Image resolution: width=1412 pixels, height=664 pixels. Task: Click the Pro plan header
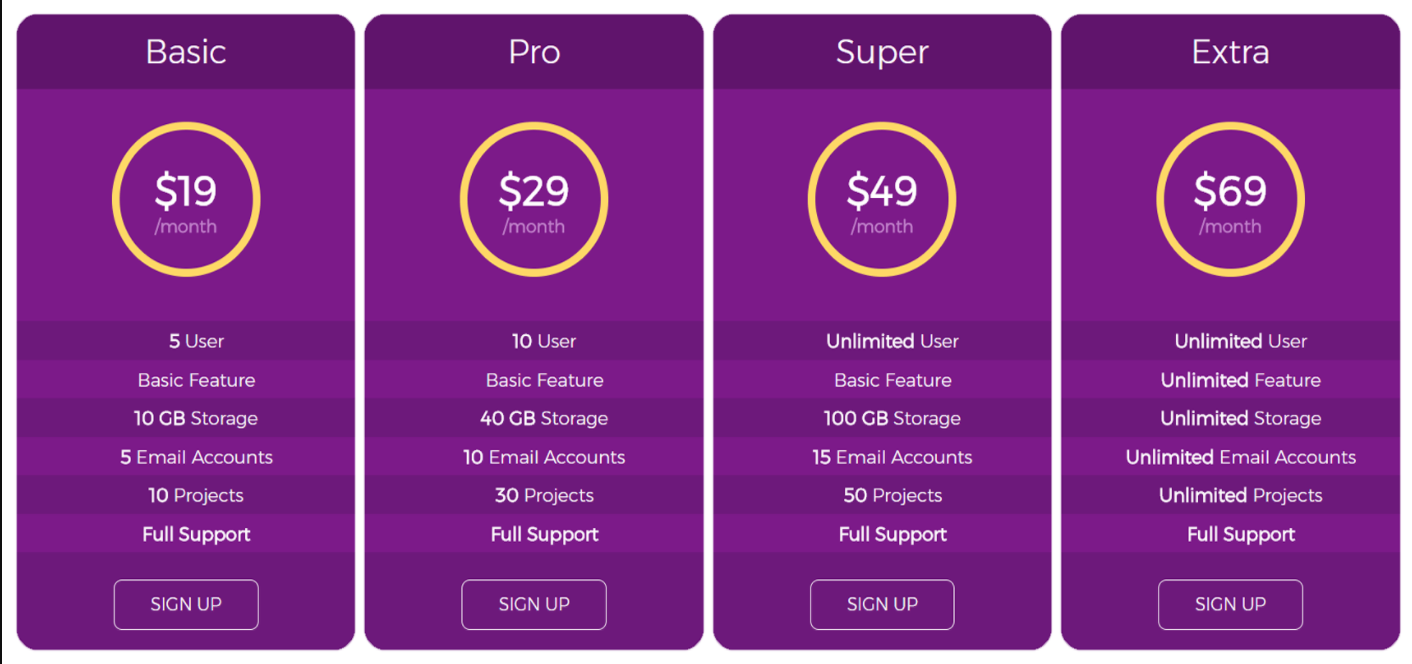(x=533, y=52)
